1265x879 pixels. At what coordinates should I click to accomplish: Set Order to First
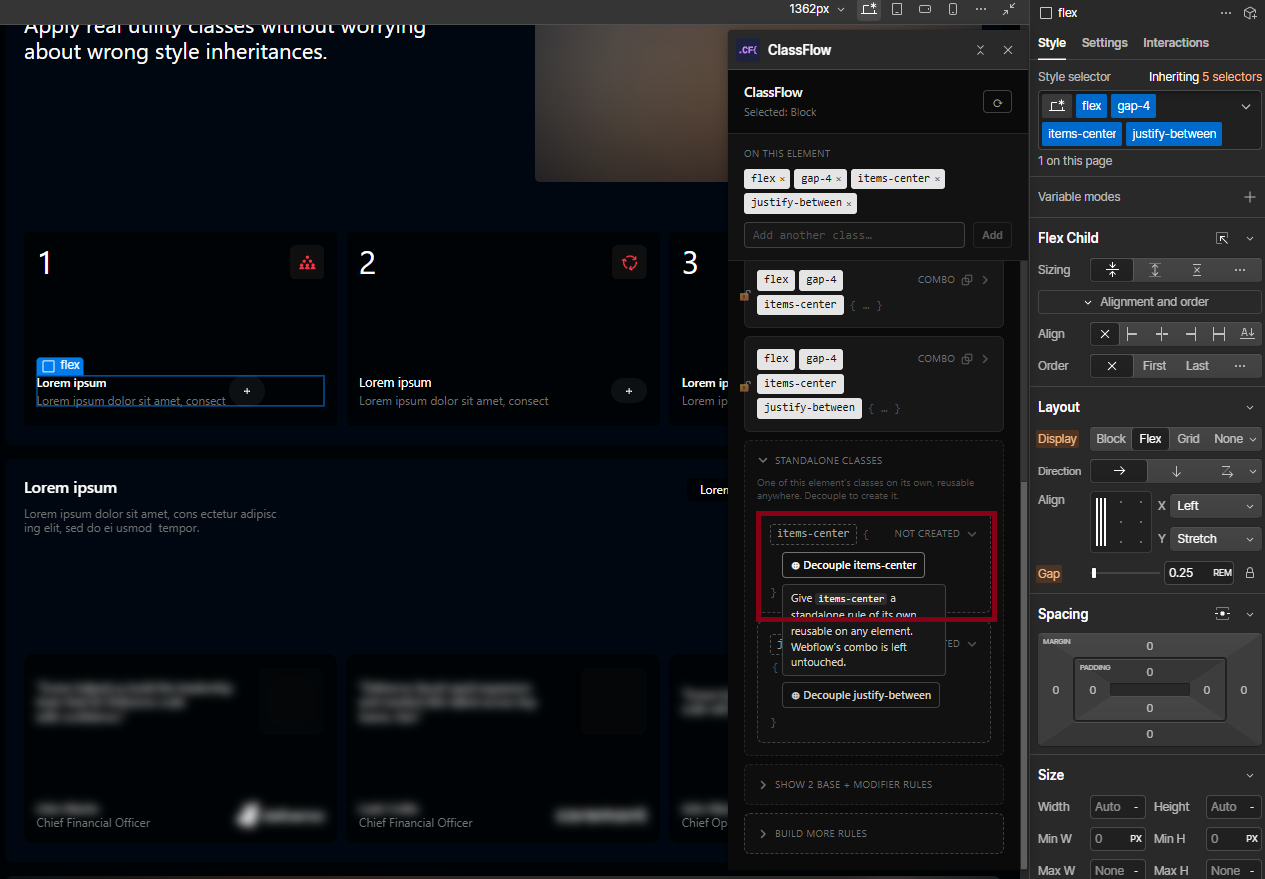click(x=1154, y=366)
